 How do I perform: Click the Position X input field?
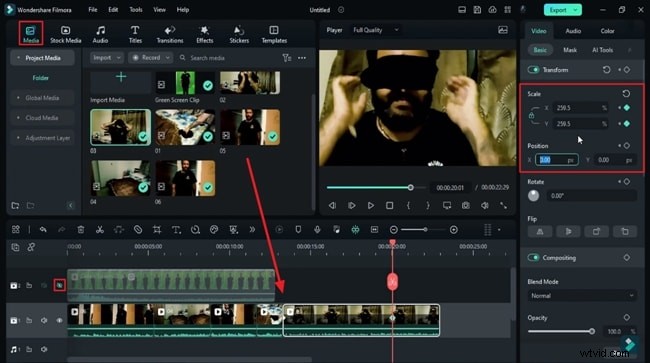557,160
